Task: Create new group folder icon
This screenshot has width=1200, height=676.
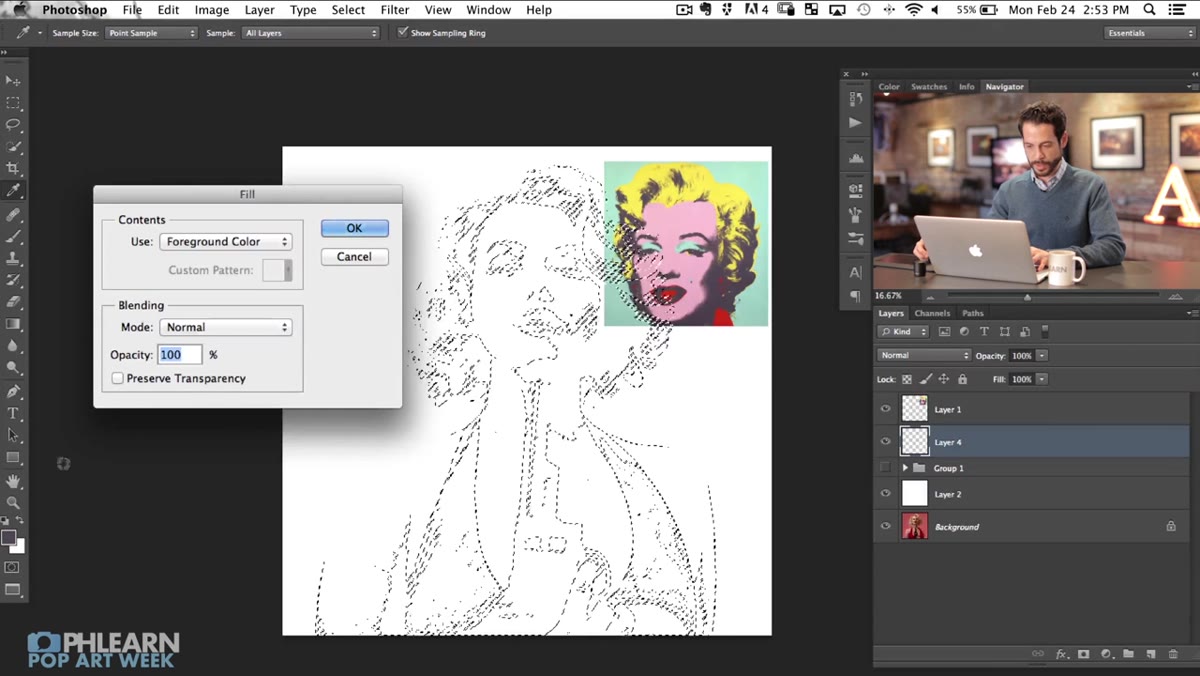Action: pos(1128,654)
